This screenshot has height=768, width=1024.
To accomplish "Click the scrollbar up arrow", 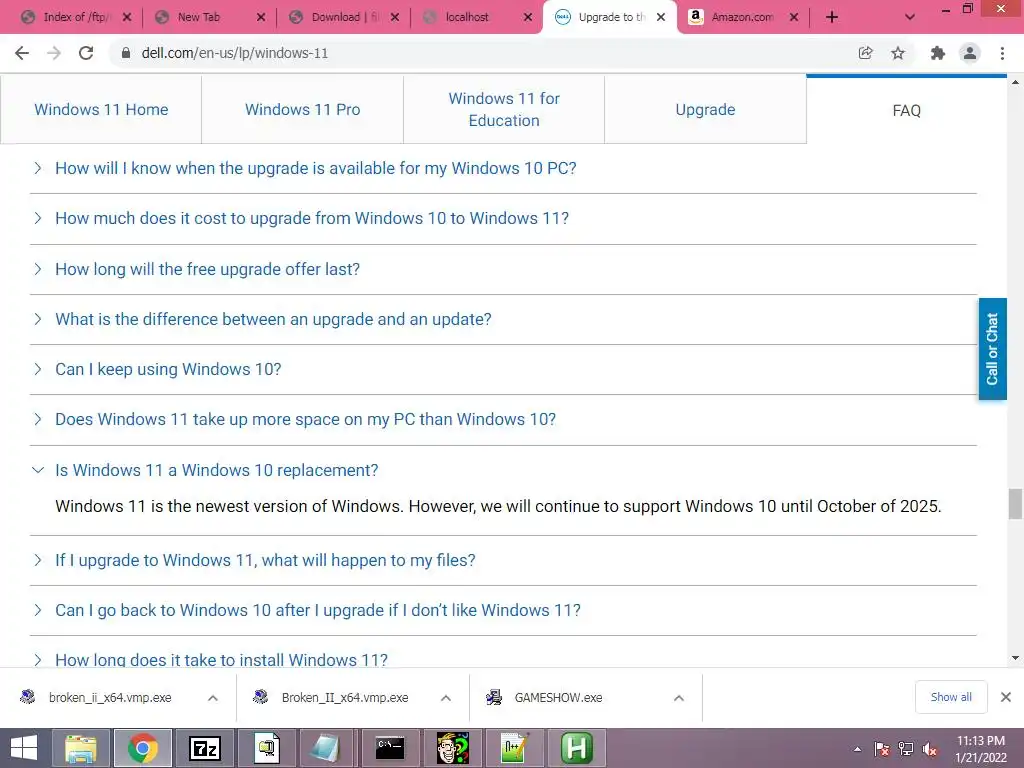I will pyautogui.click(x=1015, y=82).
